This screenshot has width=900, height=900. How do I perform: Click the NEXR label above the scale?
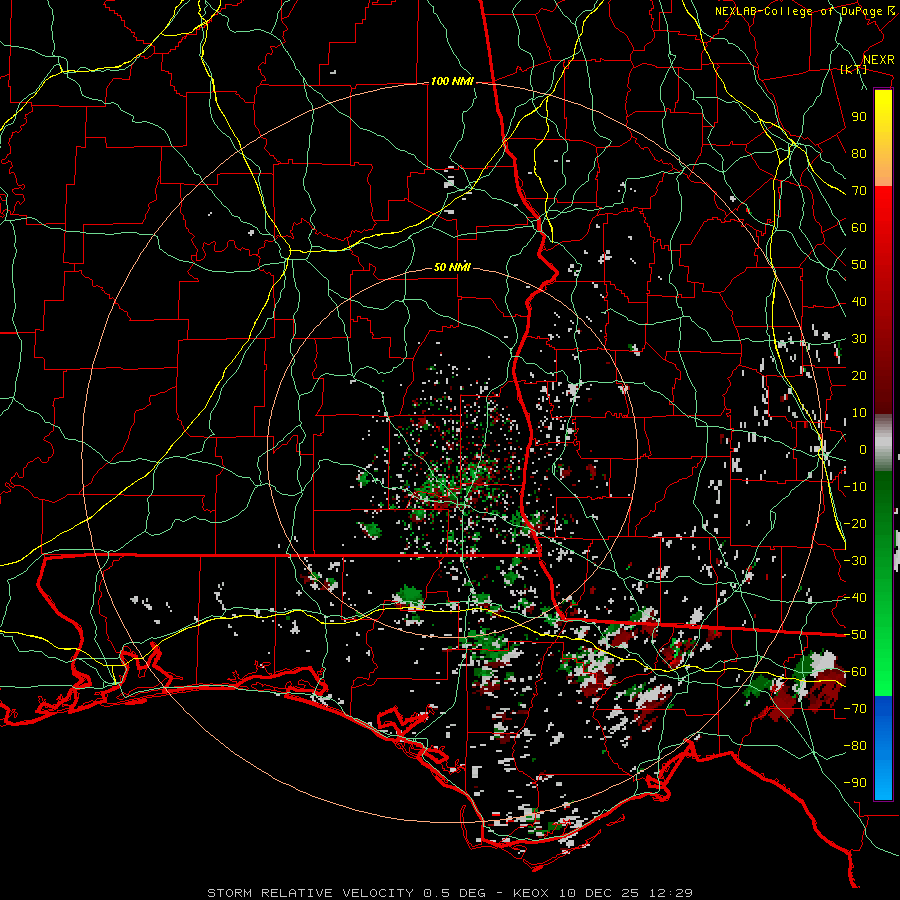(x=878, y=60)
